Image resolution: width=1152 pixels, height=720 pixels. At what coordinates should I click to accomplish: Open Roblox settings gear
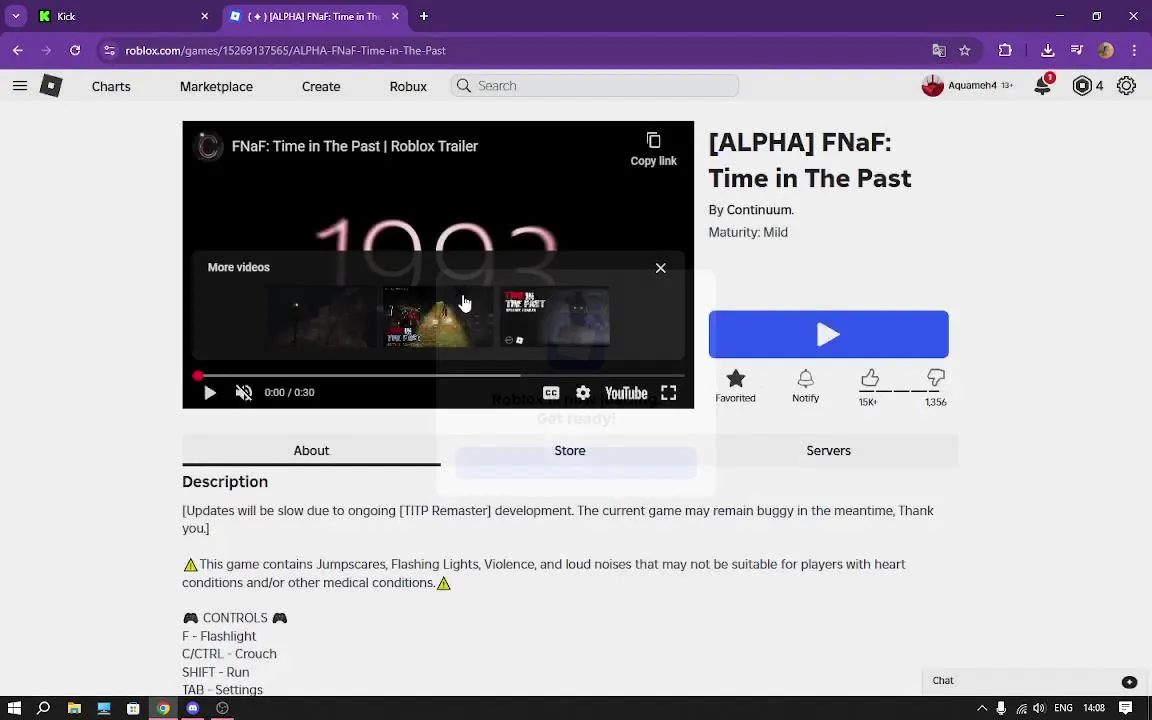pos(1126,86)
